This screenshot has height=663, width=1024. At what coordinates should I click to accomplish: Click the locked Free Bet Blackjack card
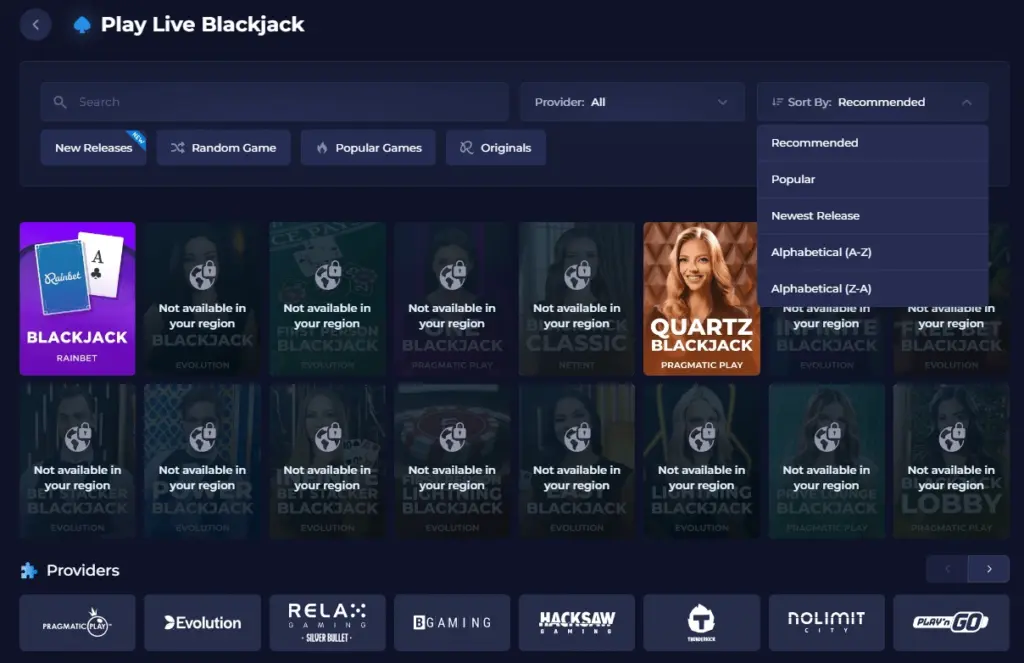(x=952, y=341)
